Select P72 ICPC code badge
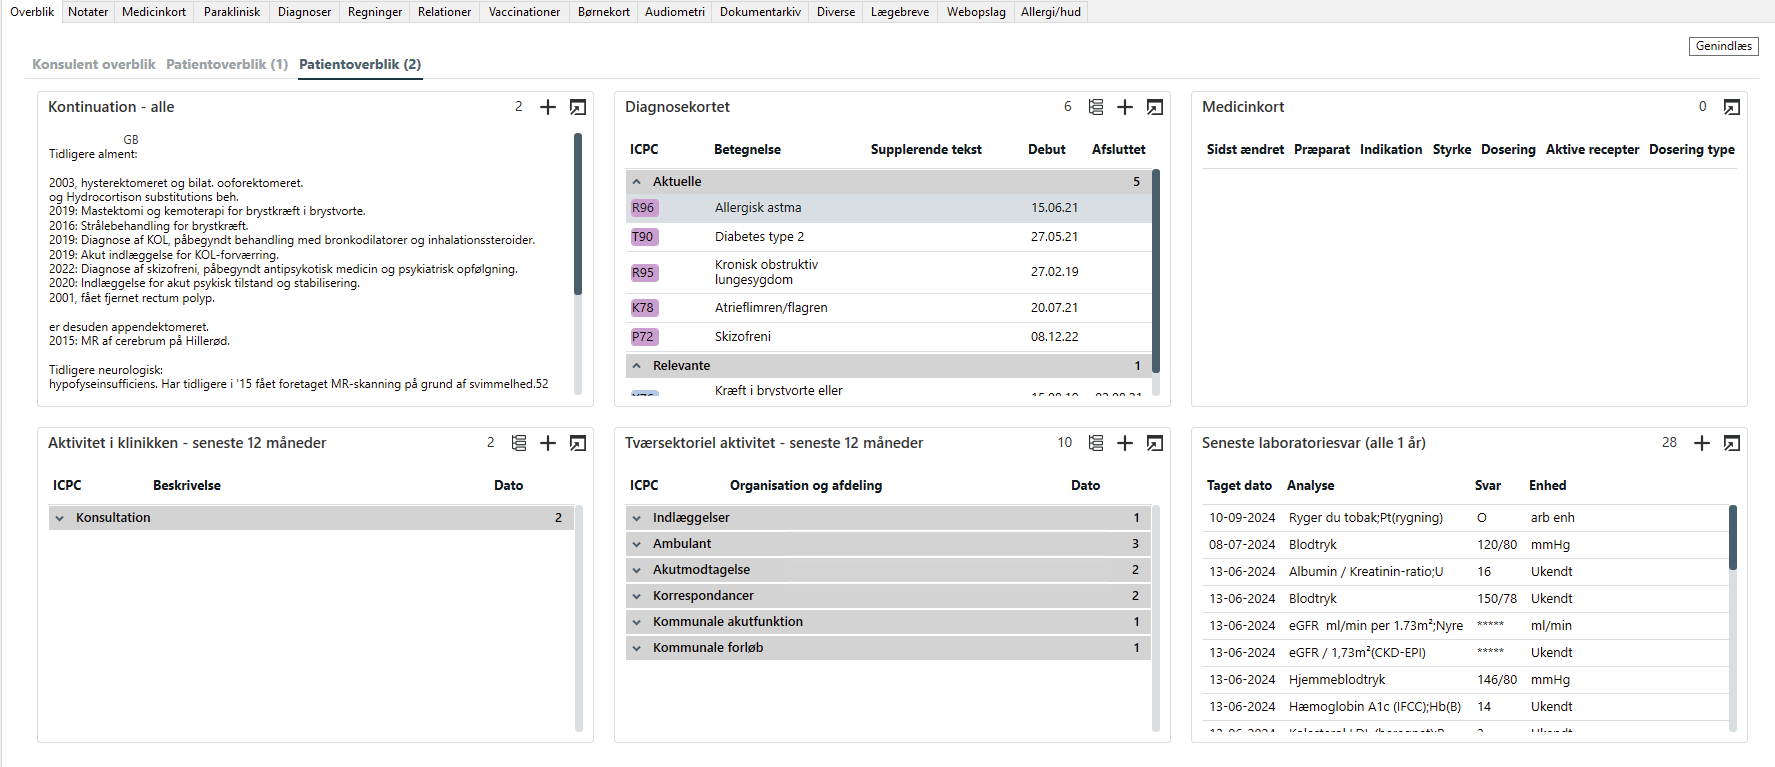Viewport: 1775px width, 767px height. (643, 337)
